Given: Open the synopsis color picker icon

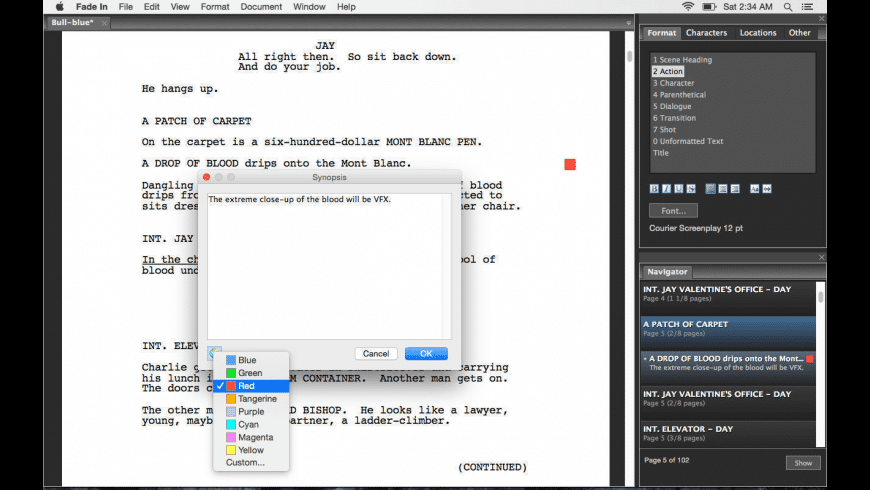Looking at the screenshot, I should [x=215, y=351].
